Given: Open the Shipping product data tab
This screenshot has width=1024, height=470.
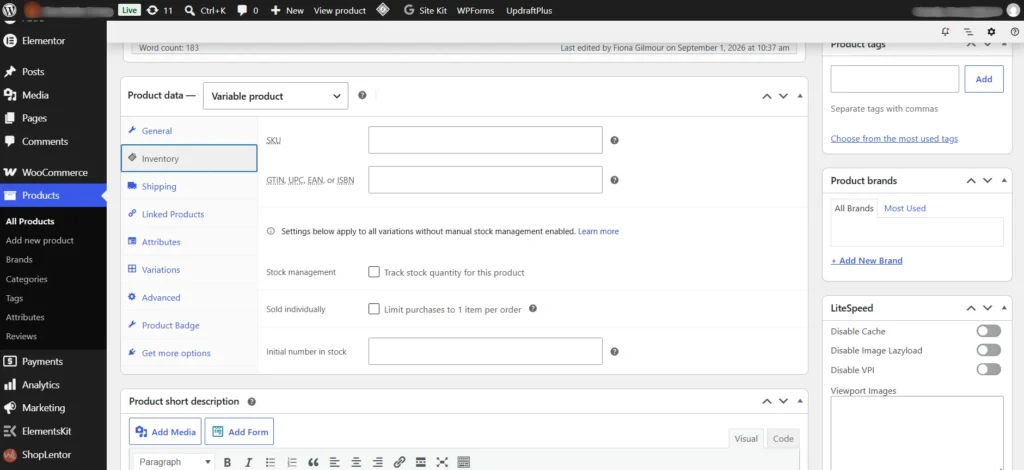Looking at the screenshot, I should point(189,186).
